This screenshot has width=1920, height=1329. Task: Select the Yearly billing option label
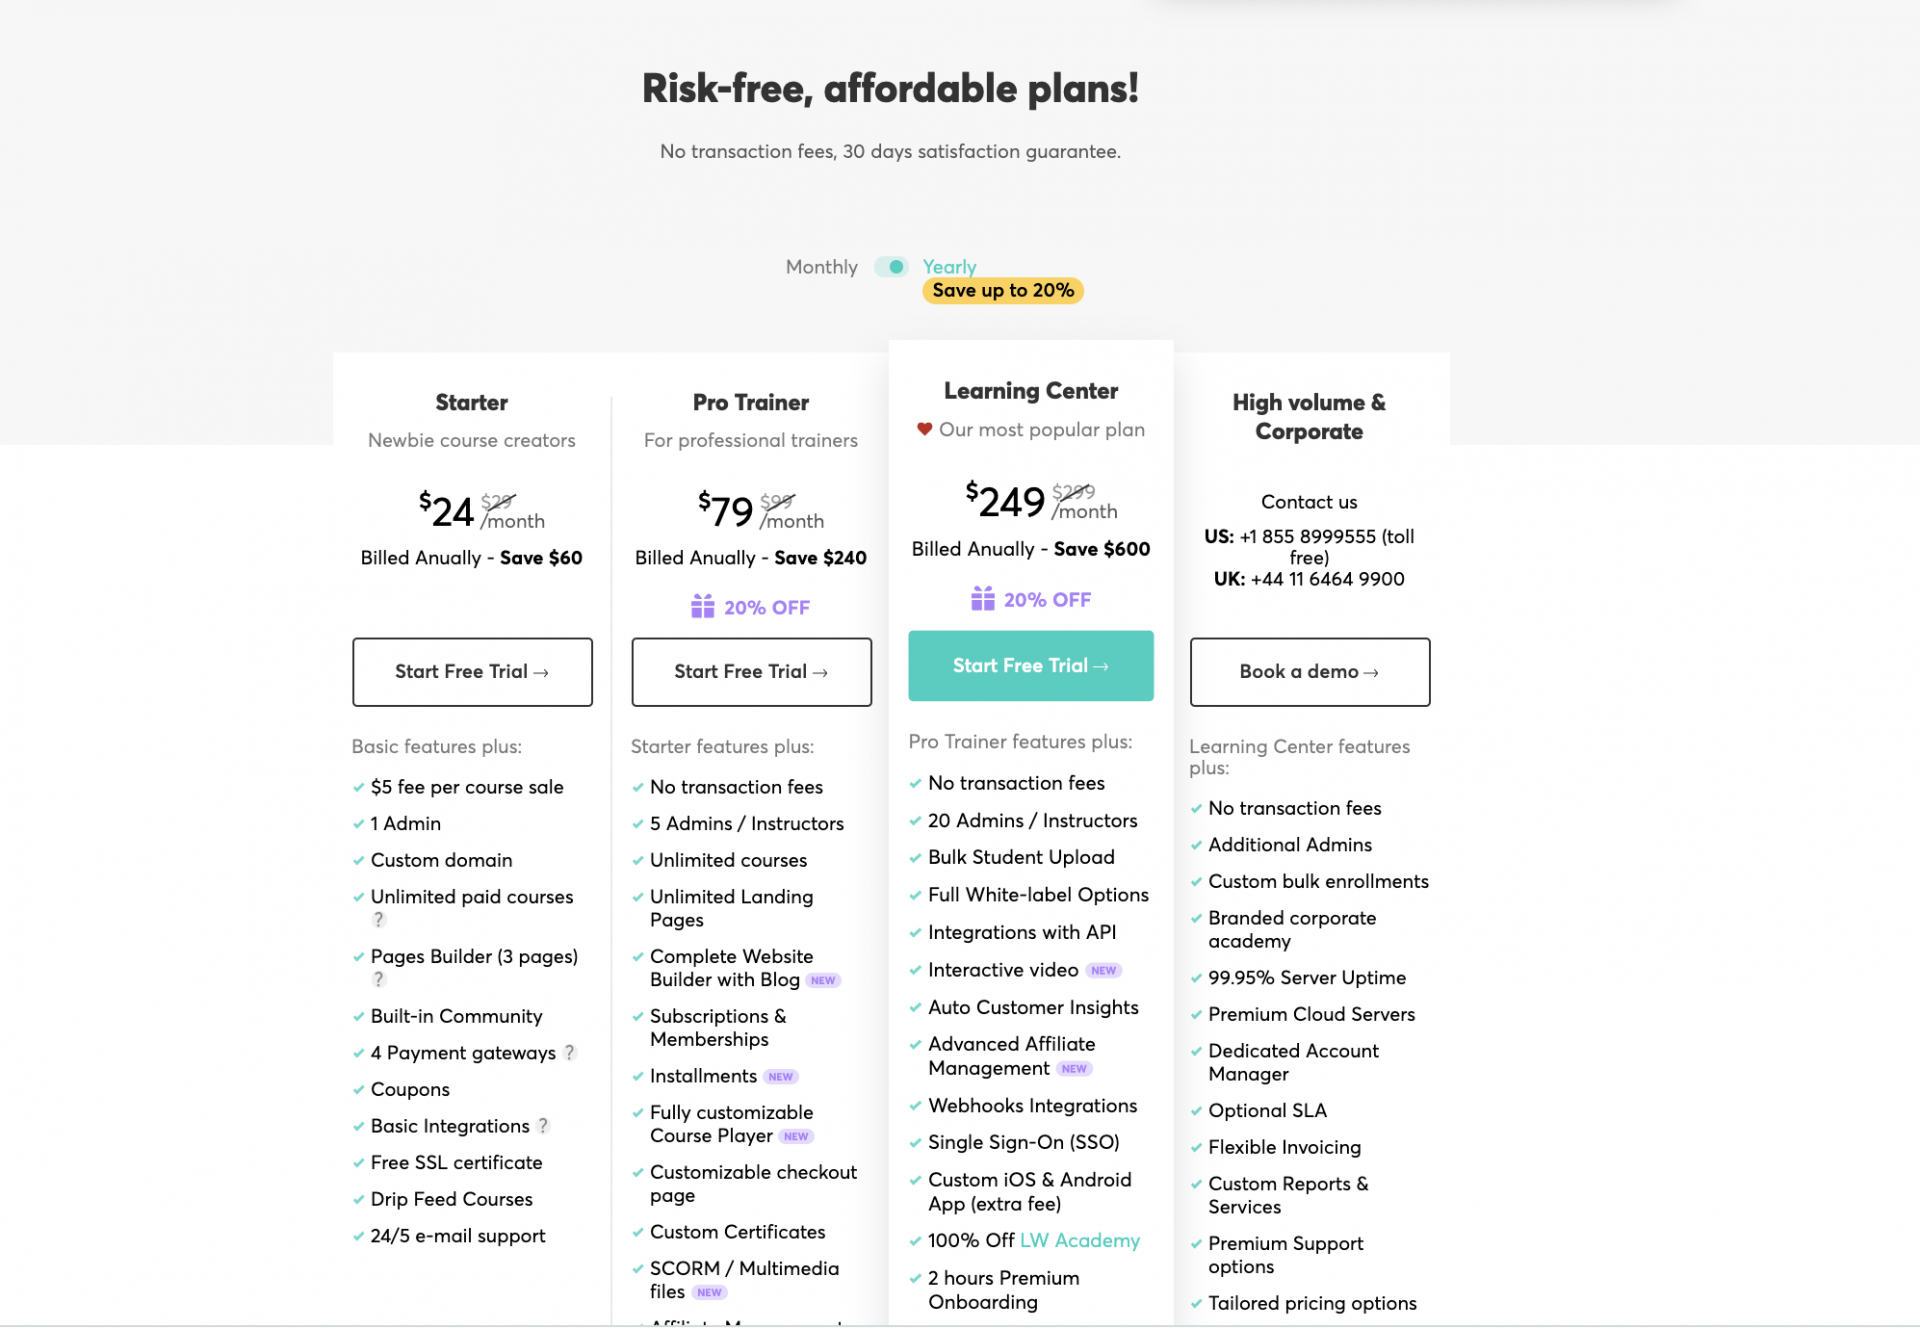coord(949,267)
